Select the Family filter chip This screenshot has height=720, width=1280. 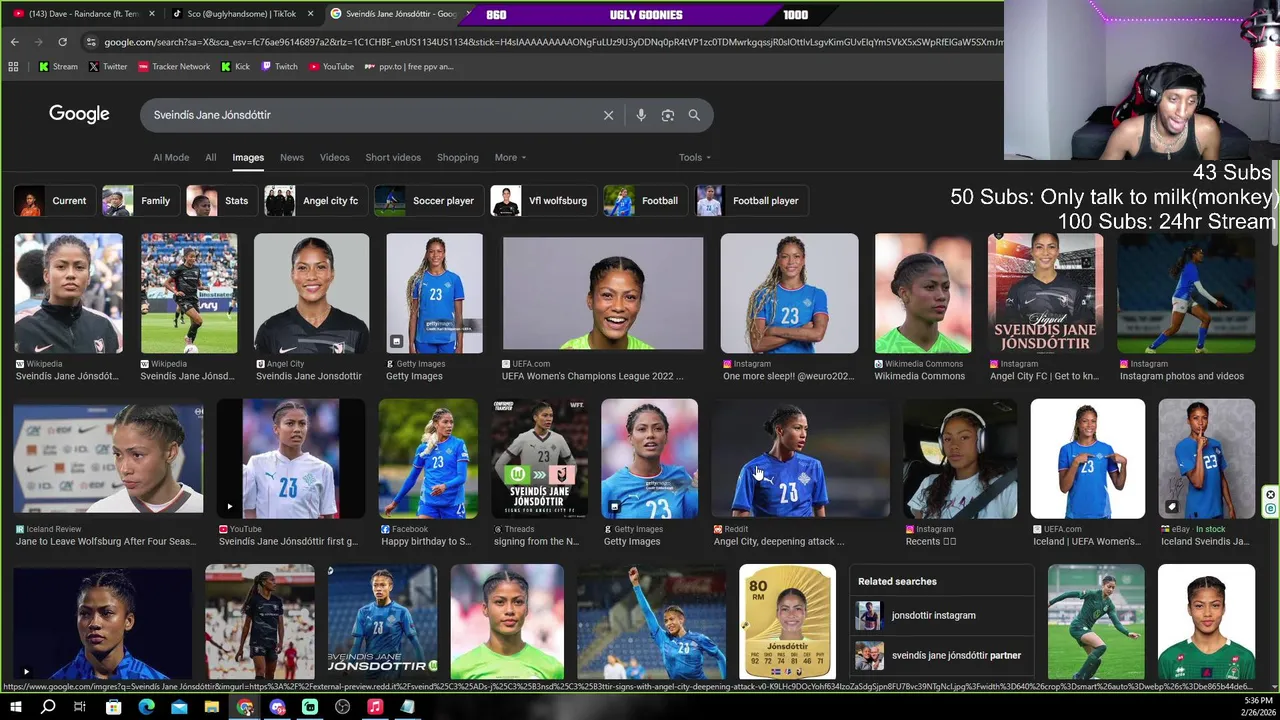click(141, 201)
